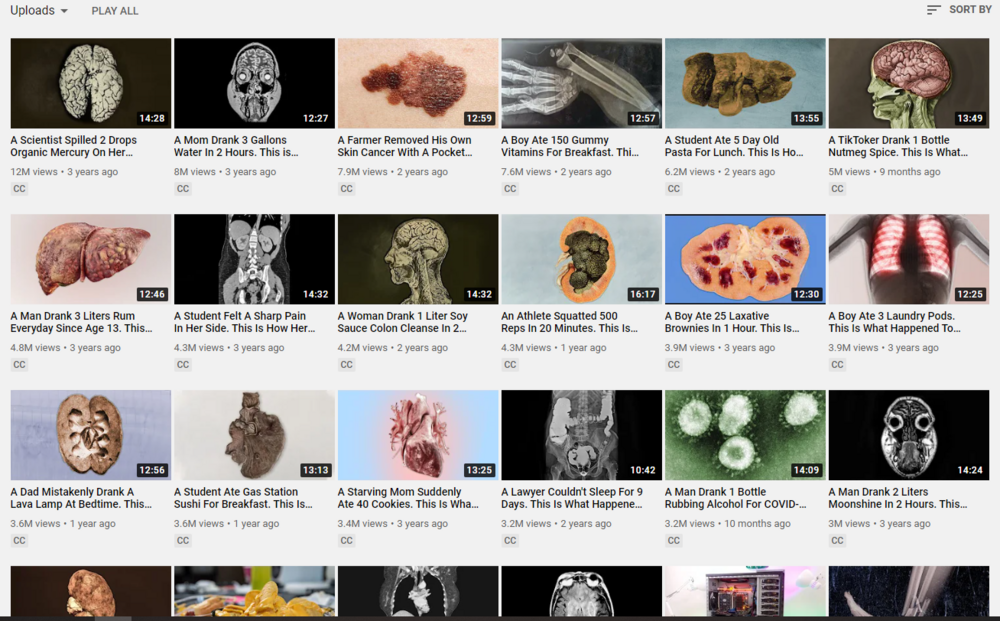Open the SORT BY menu
Screen dimensions: 1000x621
pyautogui.click(x=969, y=10)
